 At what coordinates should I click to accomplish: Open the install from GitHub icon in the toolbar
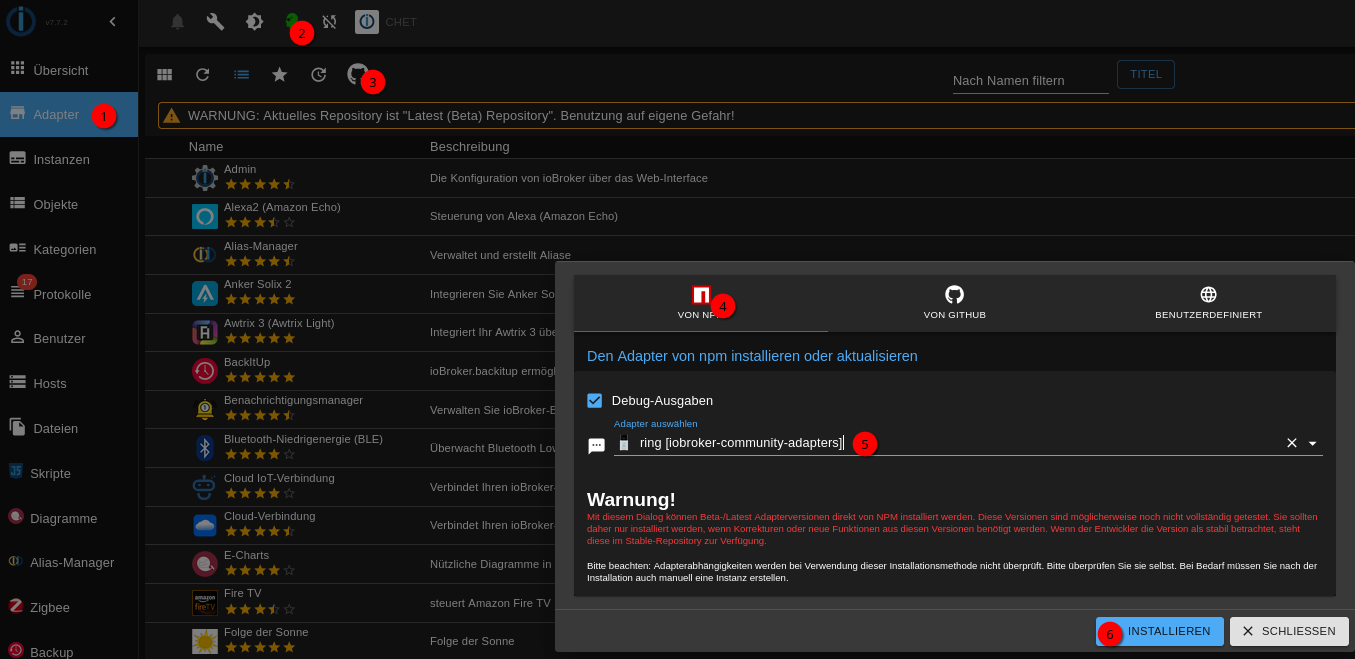(x=356, y=74)
